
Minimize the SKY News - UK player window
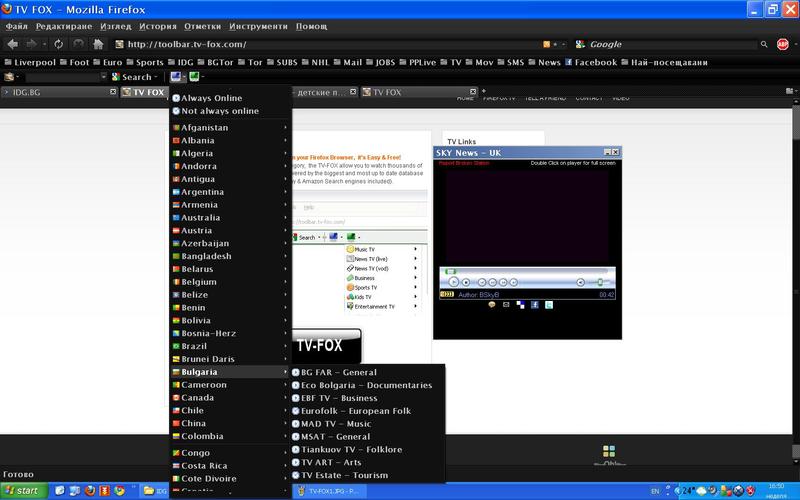point(607,152)
